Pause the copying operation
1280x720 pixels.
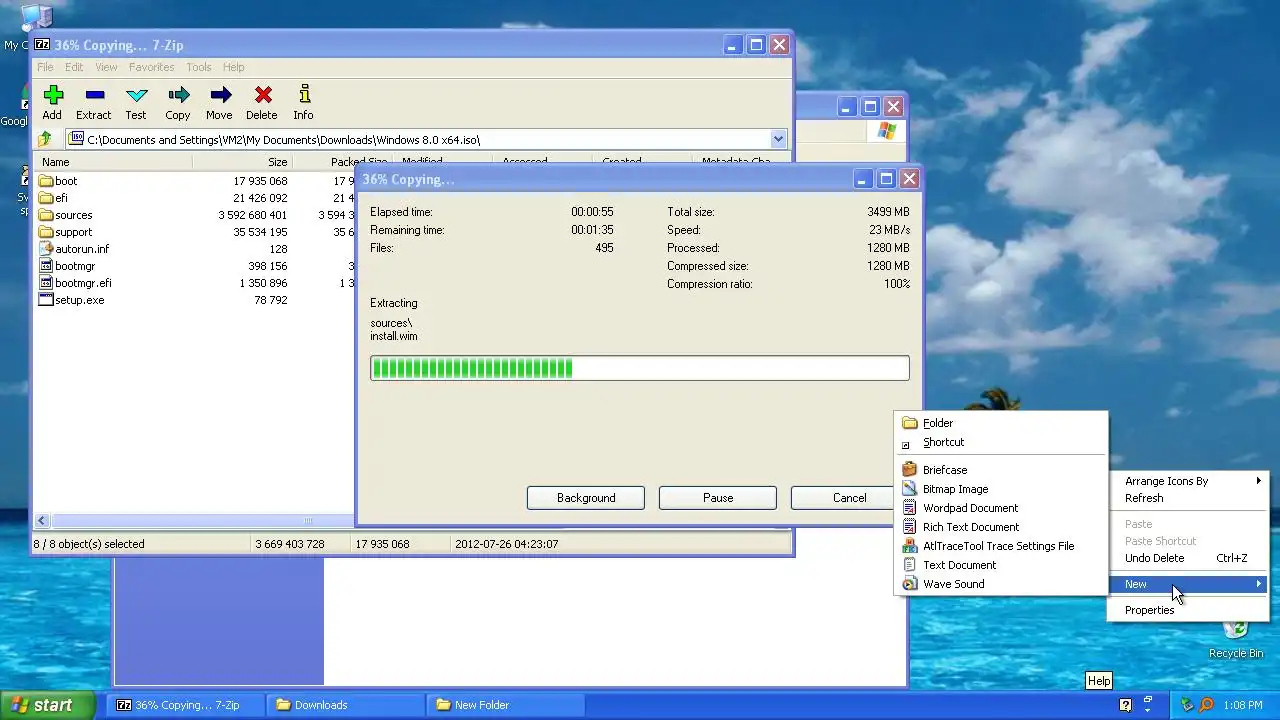click(718, 498)
